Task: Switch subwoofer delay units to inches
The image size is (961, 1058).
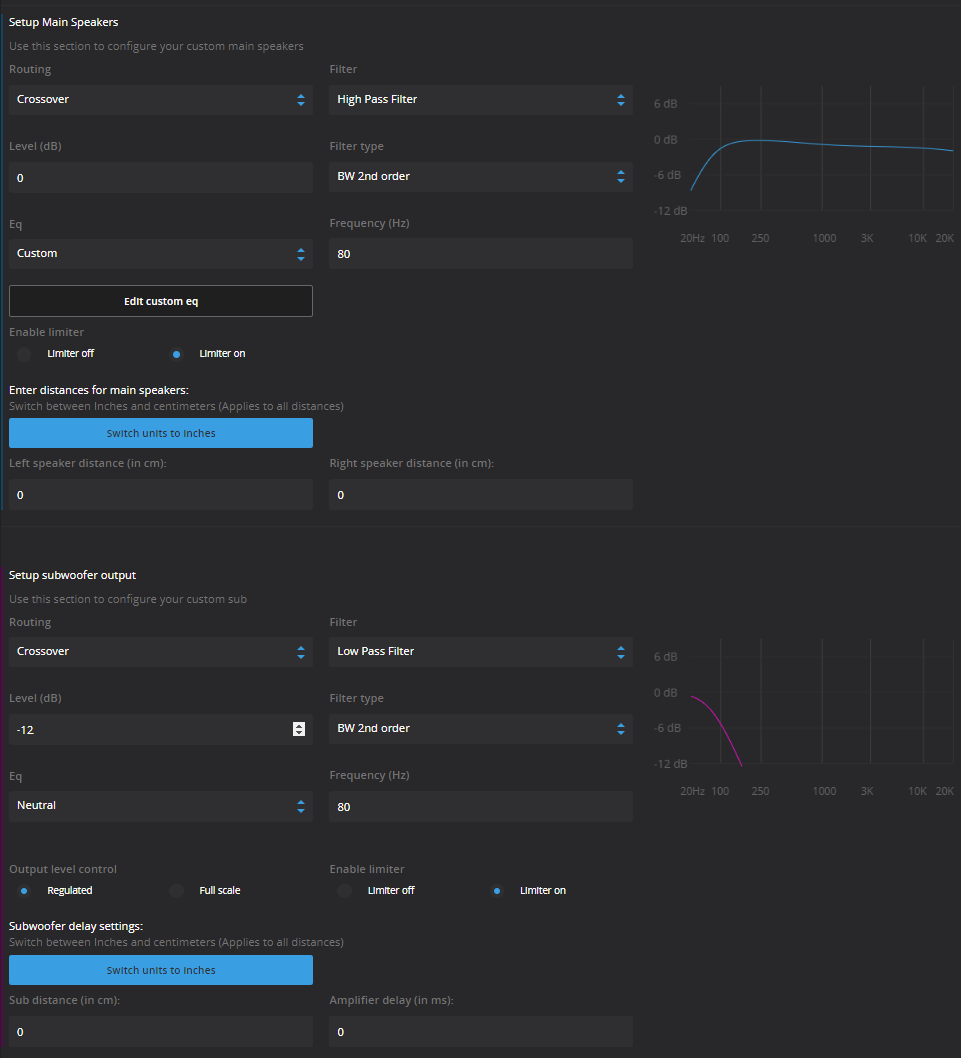Action: (160, 969)
